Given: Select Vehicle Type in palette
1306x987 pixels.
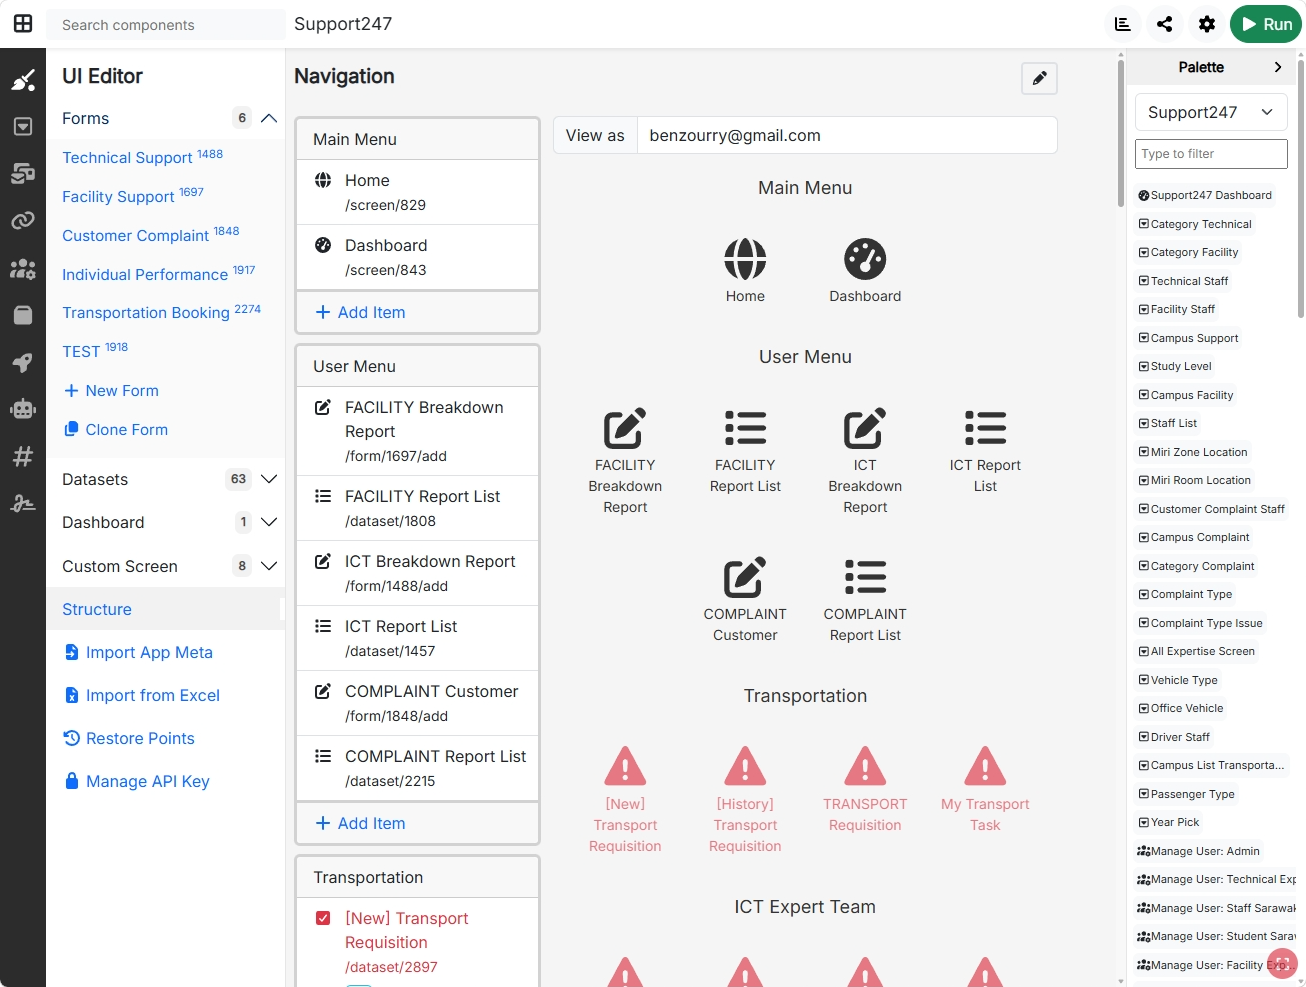Looking at the screenshot, I should coord(1178,680).
